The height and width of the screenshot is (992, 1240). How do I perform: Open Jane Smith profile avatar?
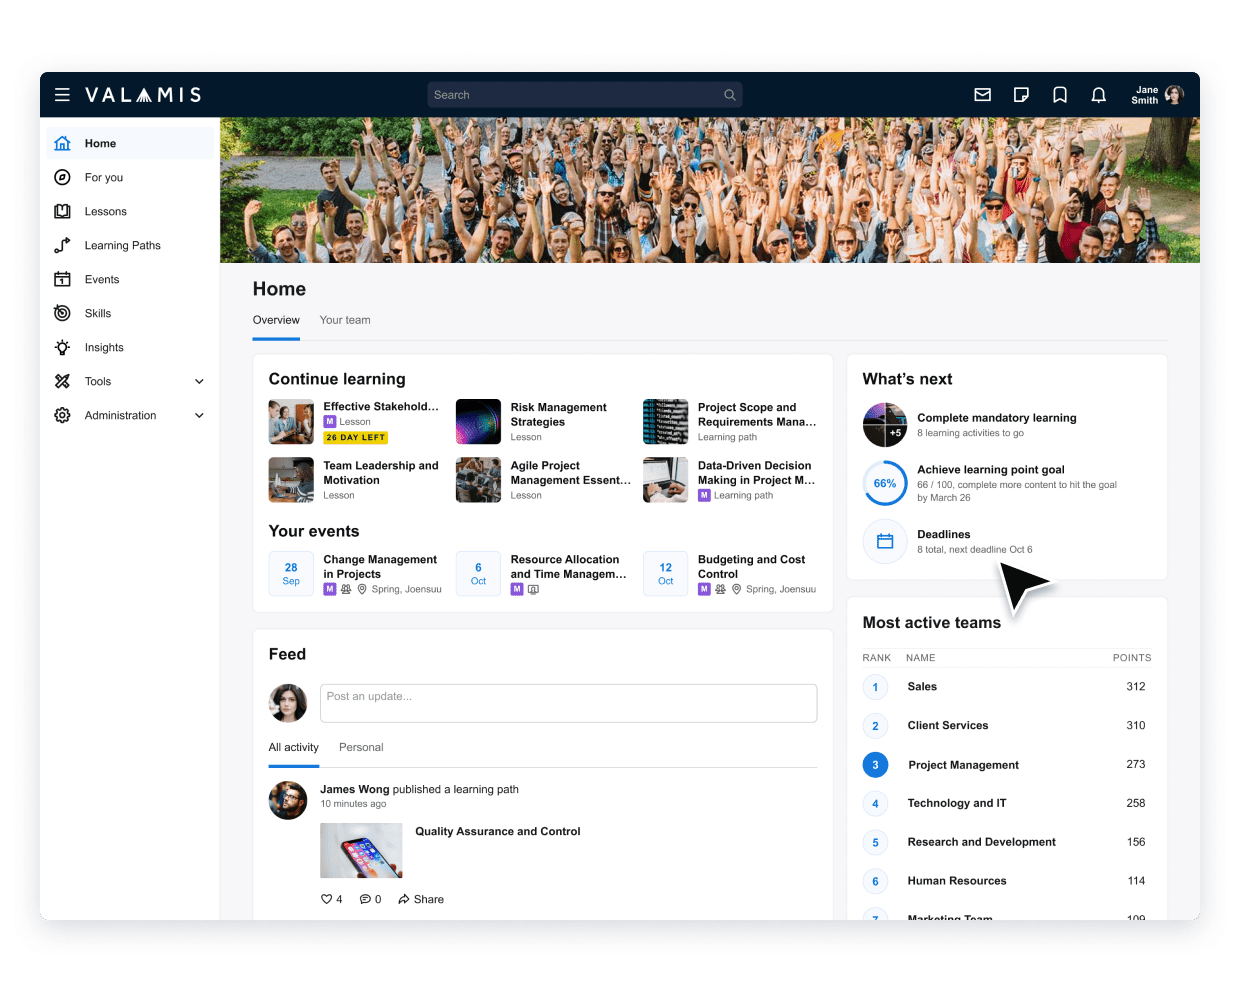[x=1175, y=95]
